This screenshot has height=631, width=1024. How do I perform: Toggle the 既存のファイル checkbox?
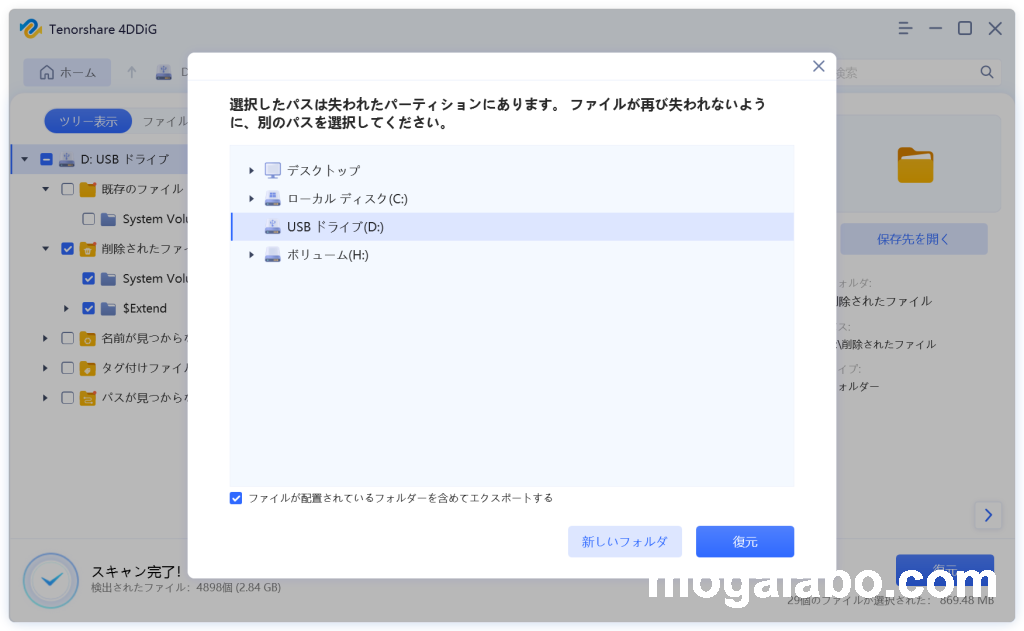(x=67, y=189)
